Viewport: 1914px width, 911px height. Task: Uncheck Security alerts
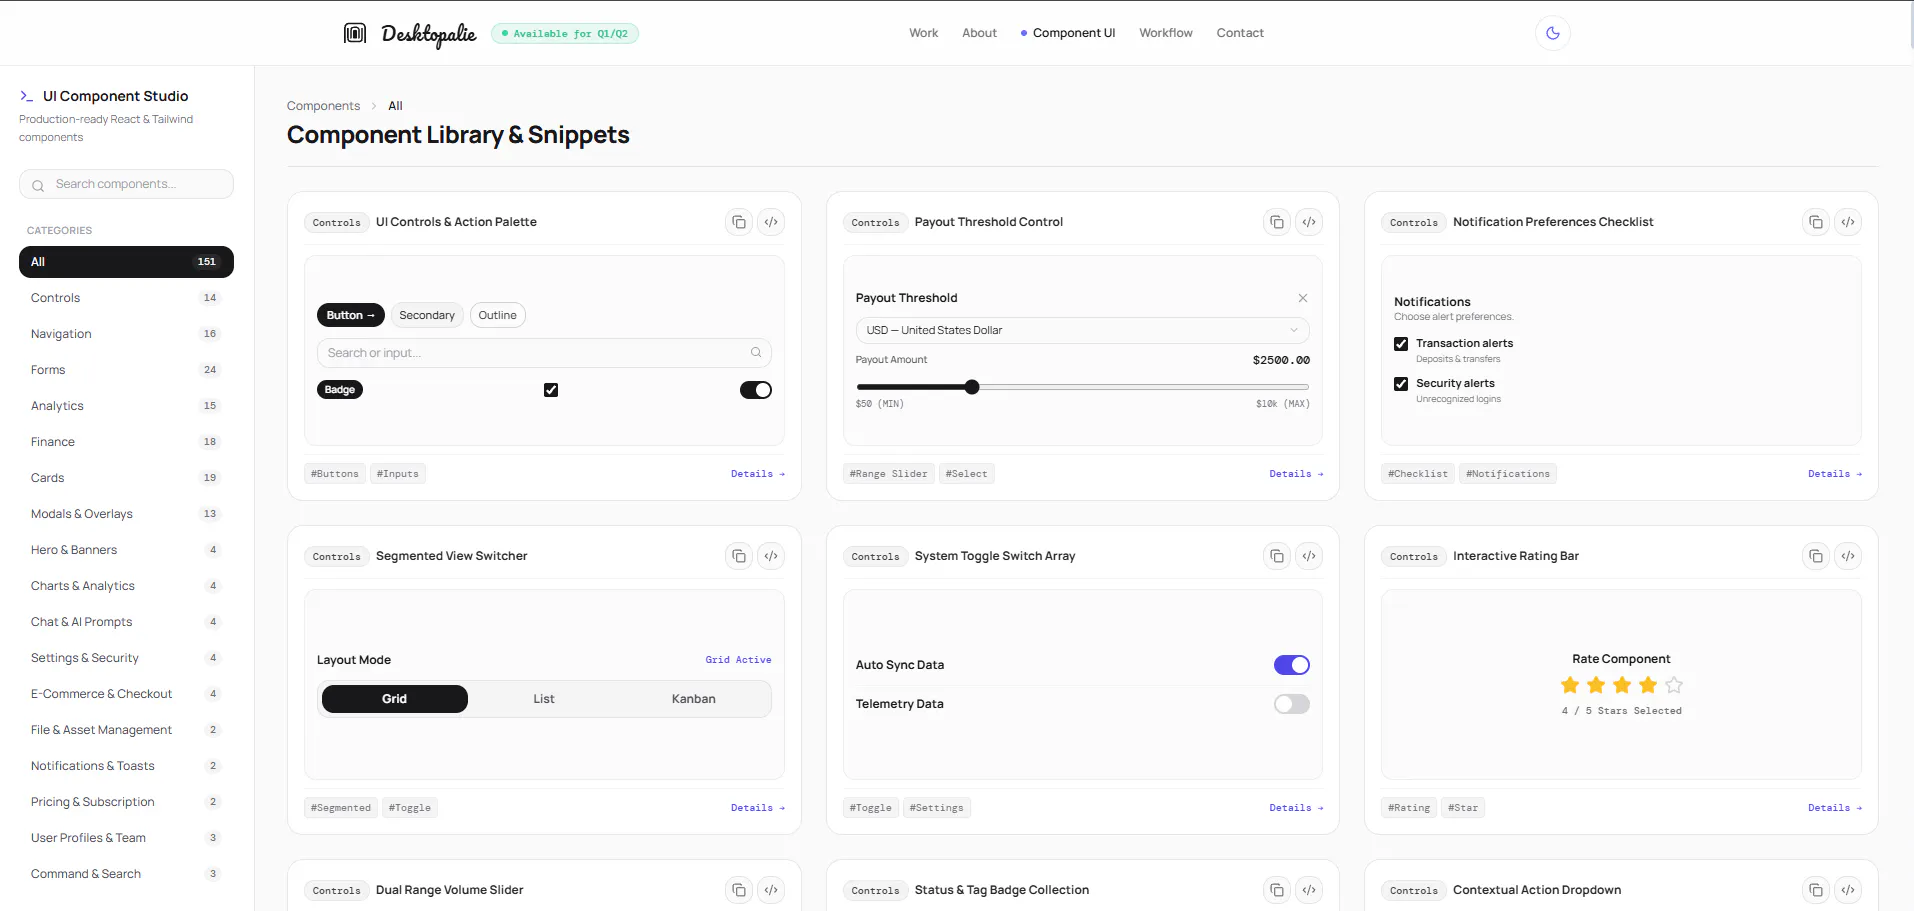coord(1401,384)
